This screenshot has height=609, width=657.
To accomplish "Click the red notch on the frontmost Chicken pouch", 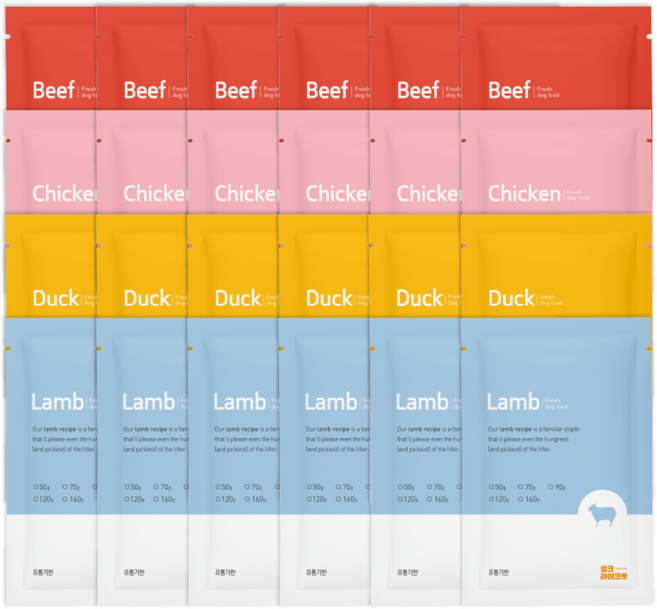I will click(x=463, y=140).
